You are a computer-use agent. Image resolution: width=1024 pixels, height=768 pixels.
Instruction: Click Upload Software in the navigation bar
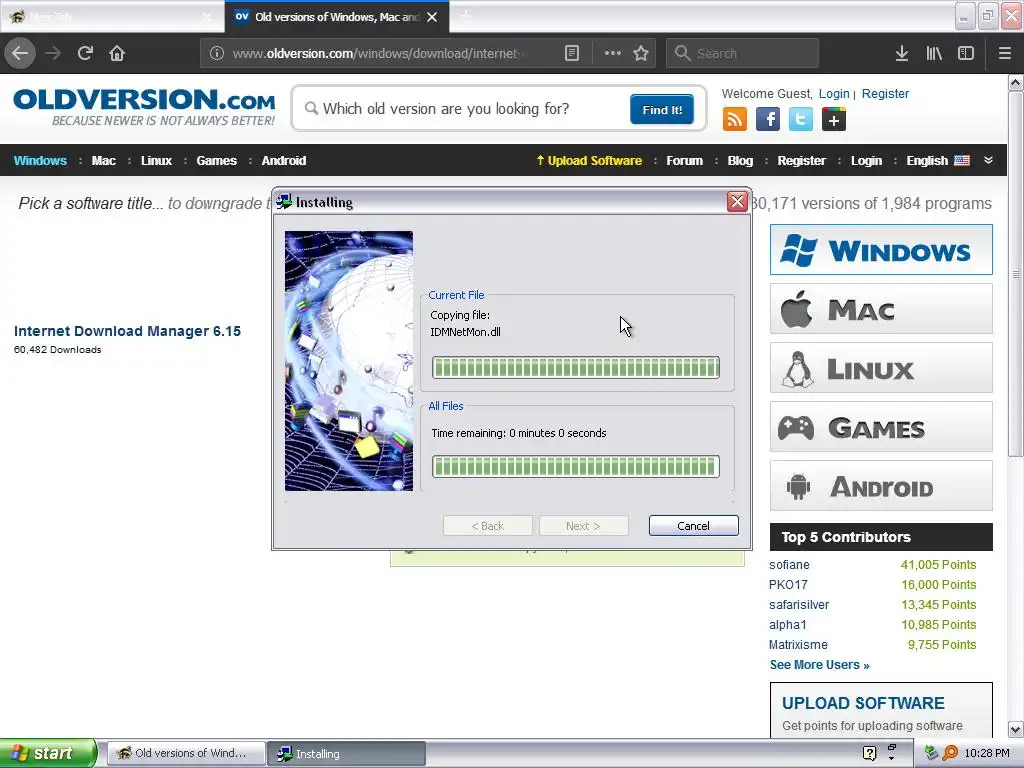pos(589,161)
